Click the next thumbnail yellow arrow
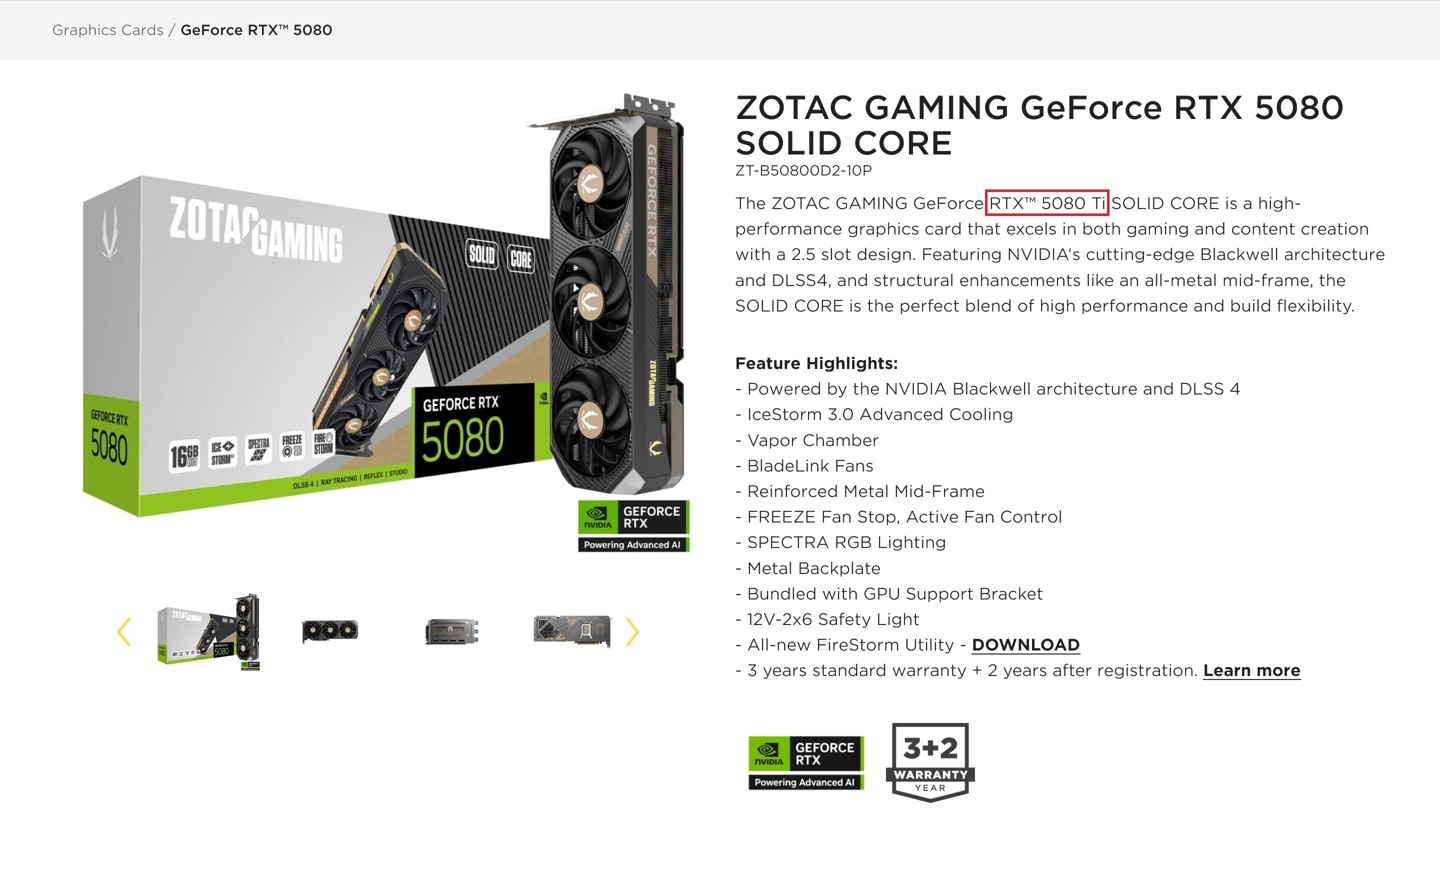This screenshot has width=1440, height=869. click(632, 631)
